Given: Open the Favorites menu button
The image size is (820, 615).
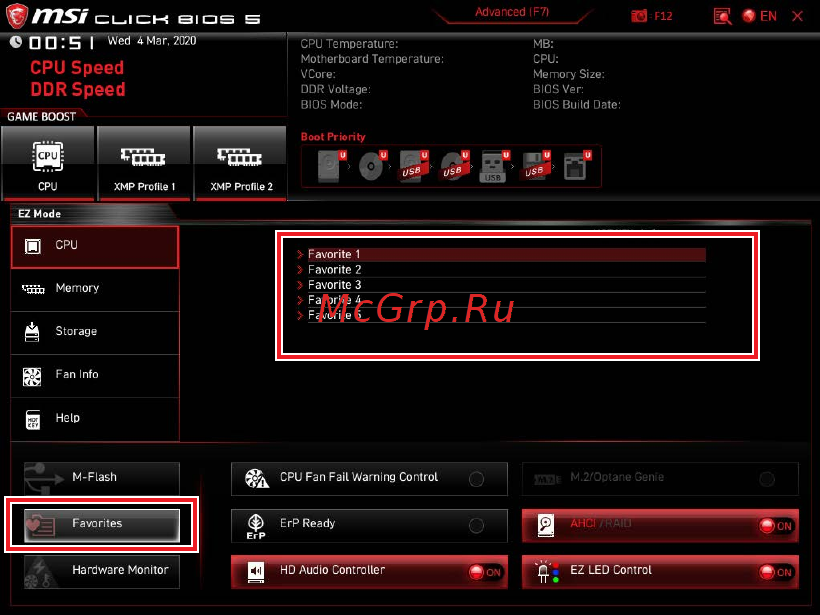Looking at the screenshot, I should tap(102, 524).
